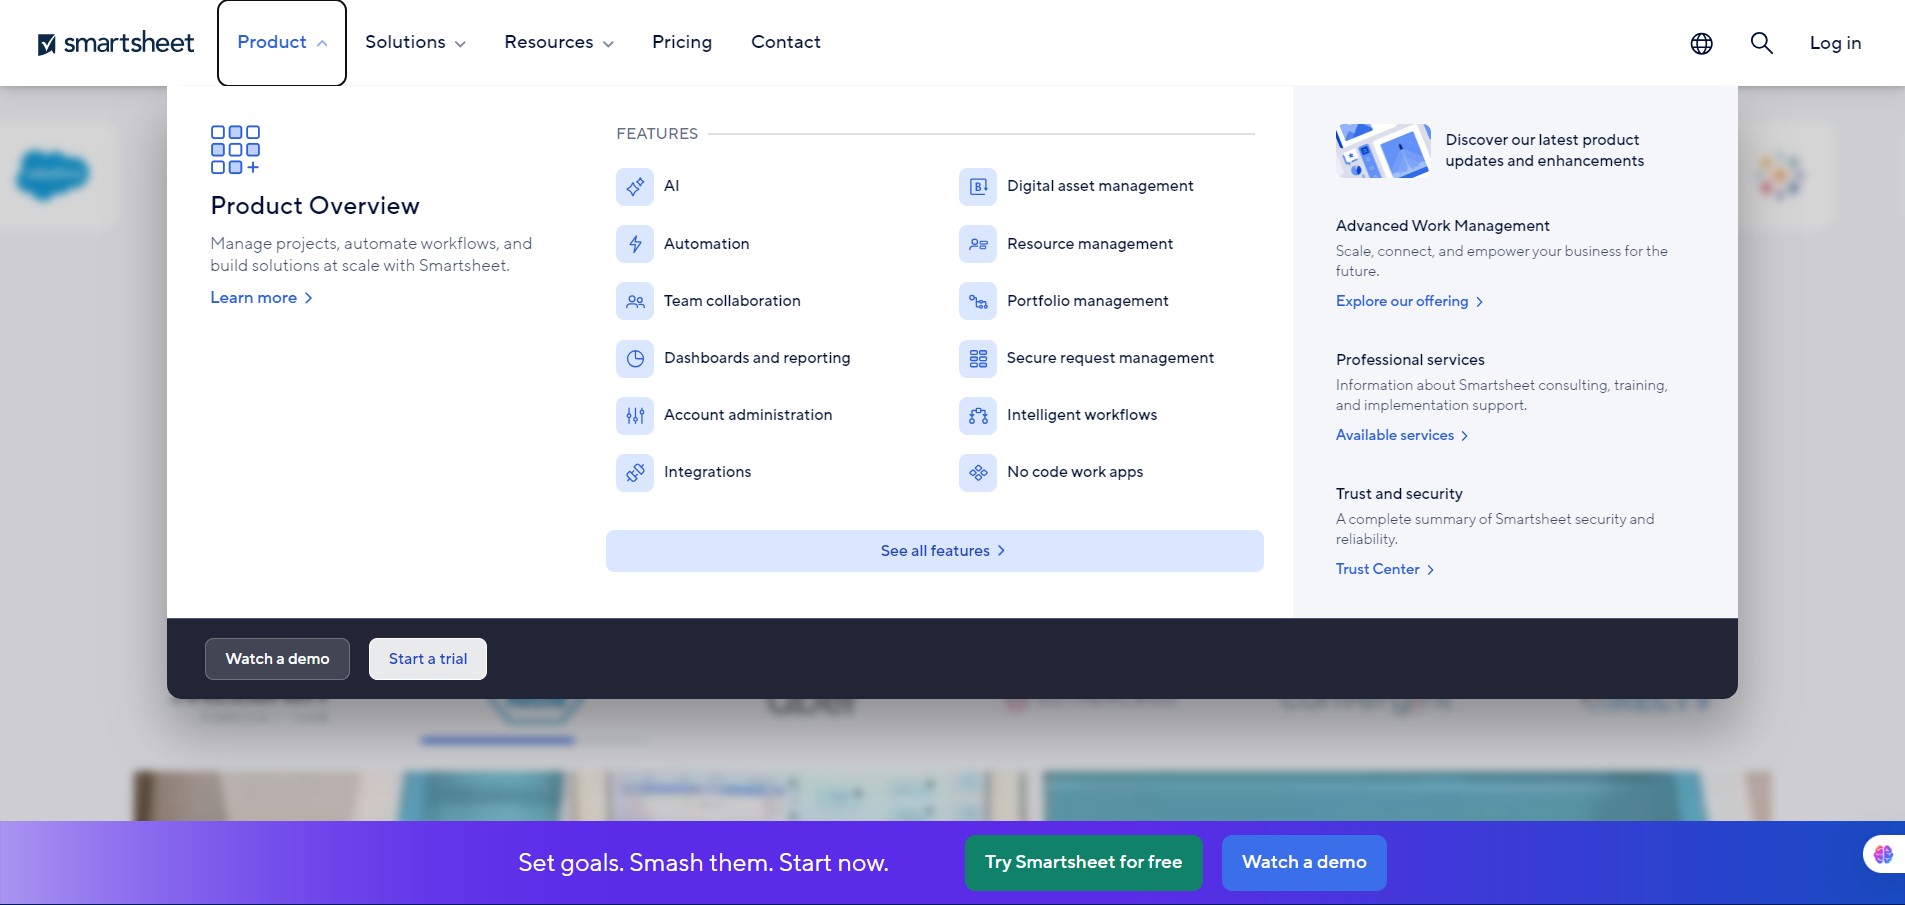1905x905 pixels.
Task: Click Discover our latest product updates text
Action: tap(1544, 150)
